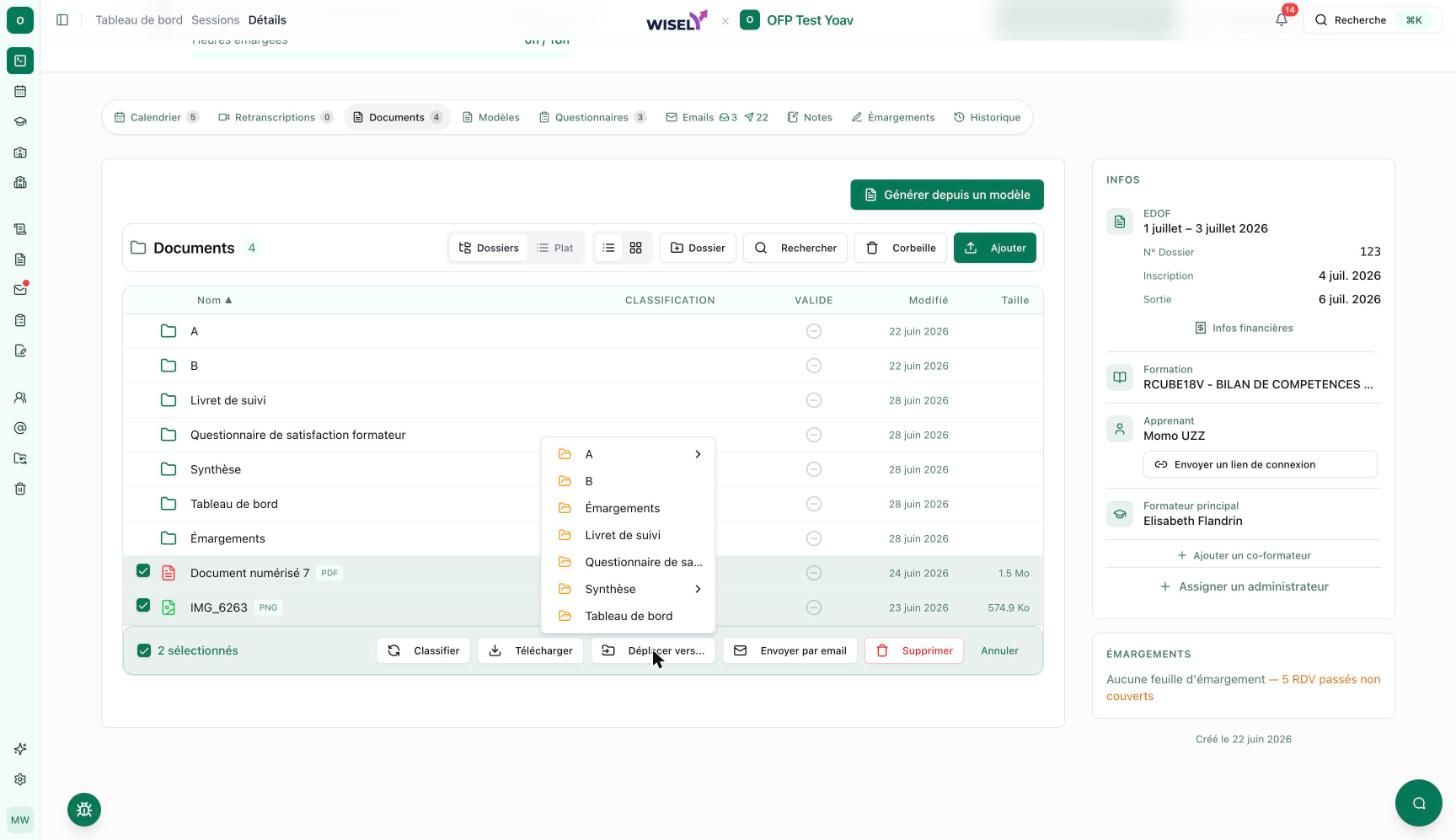Expand folder A submenu arrow

click(697, 454)
